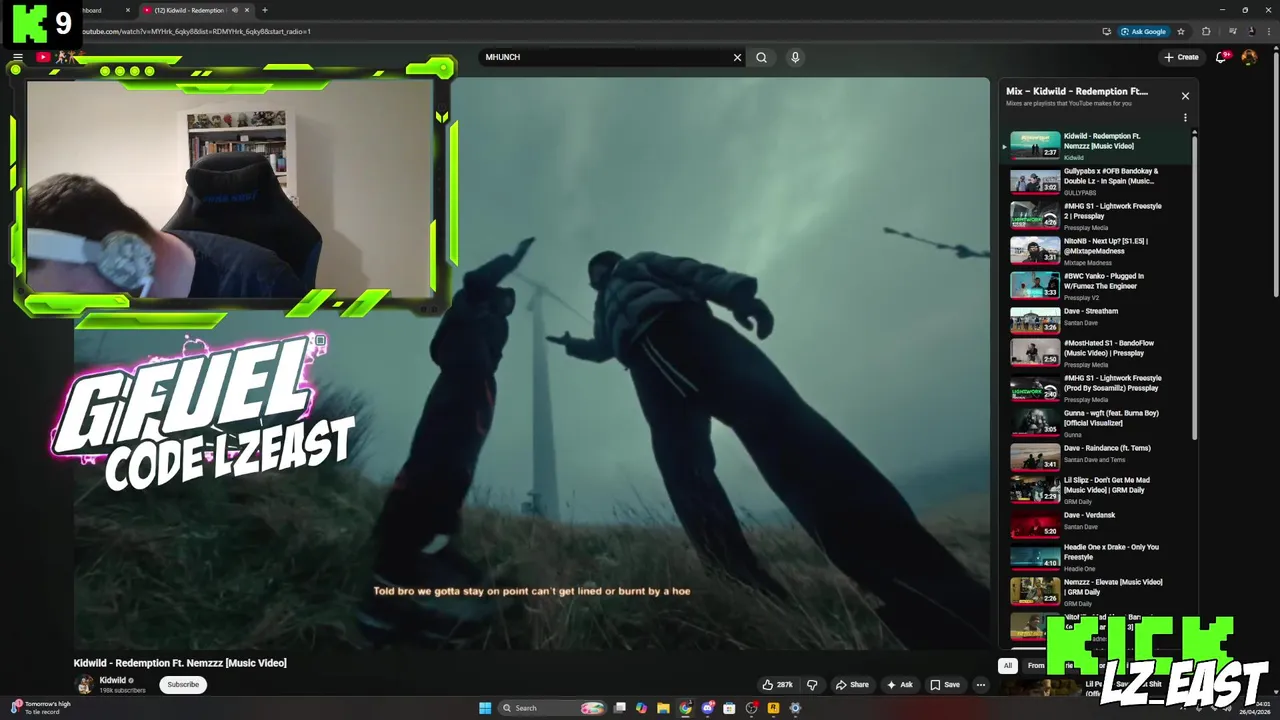Dislike the Kidwild video
Viewport: 1280px width, 720px height.
coord(812,685)
